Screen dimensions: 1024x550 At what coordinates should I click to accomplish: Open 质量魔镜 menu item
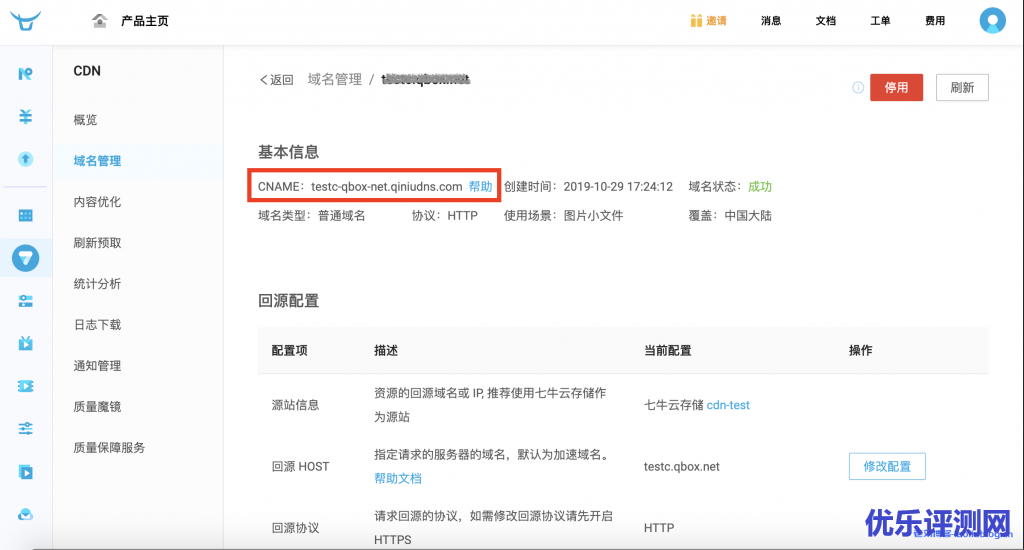(97, 407)
